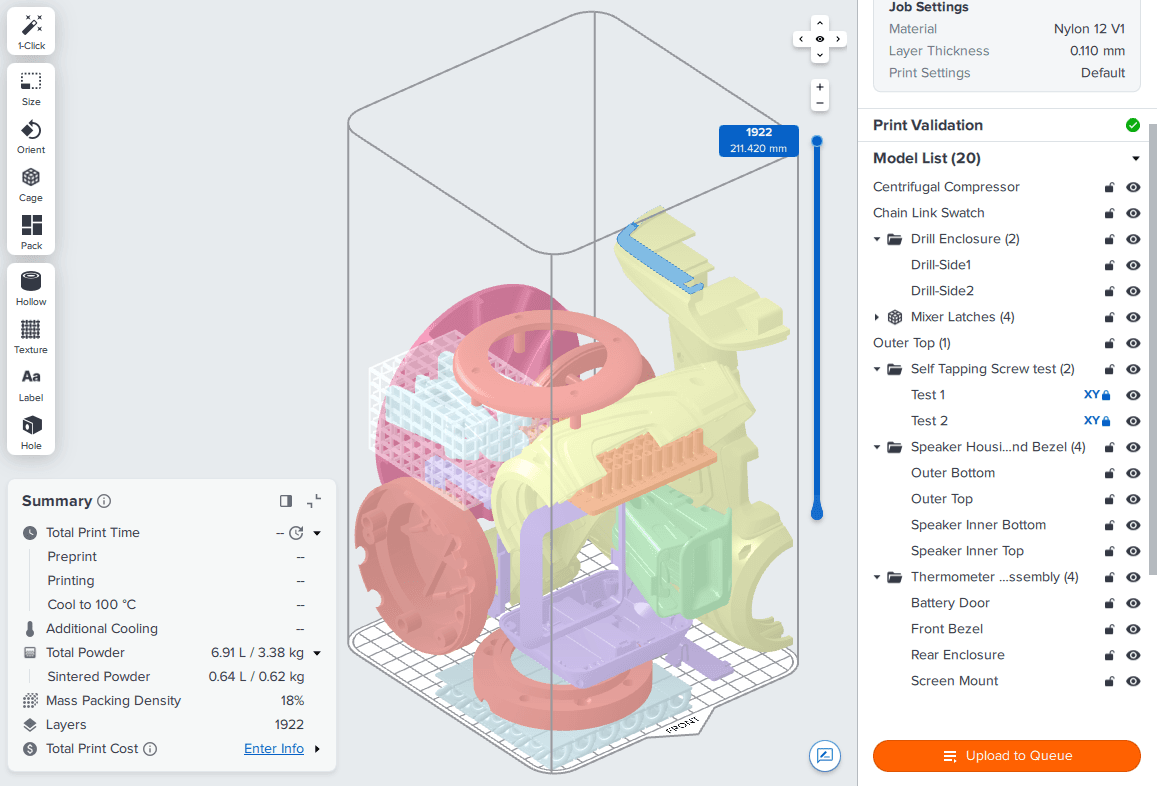Screen dimensions: 1157x786
Task: Click the Pack tool icon
Action: click(31, 231)
